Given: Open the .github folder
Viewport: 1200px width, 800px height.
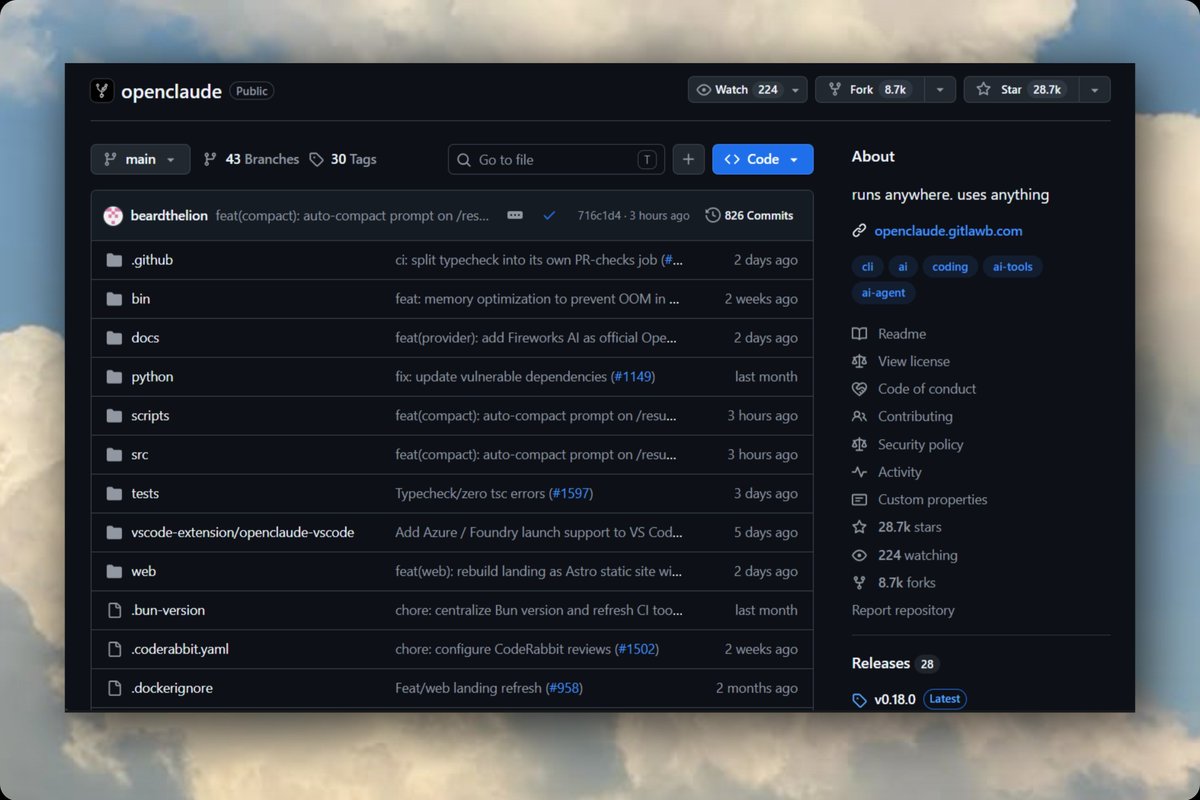Looking at the screenshot, I should pos(152,260).
